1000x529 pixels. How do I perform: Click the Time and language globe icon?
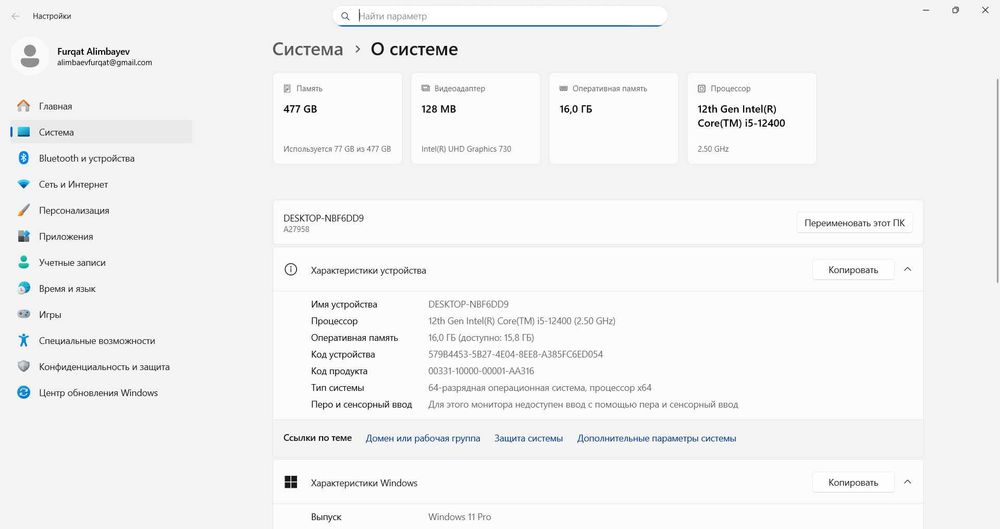pyautogui.click(x=24, y=288)
